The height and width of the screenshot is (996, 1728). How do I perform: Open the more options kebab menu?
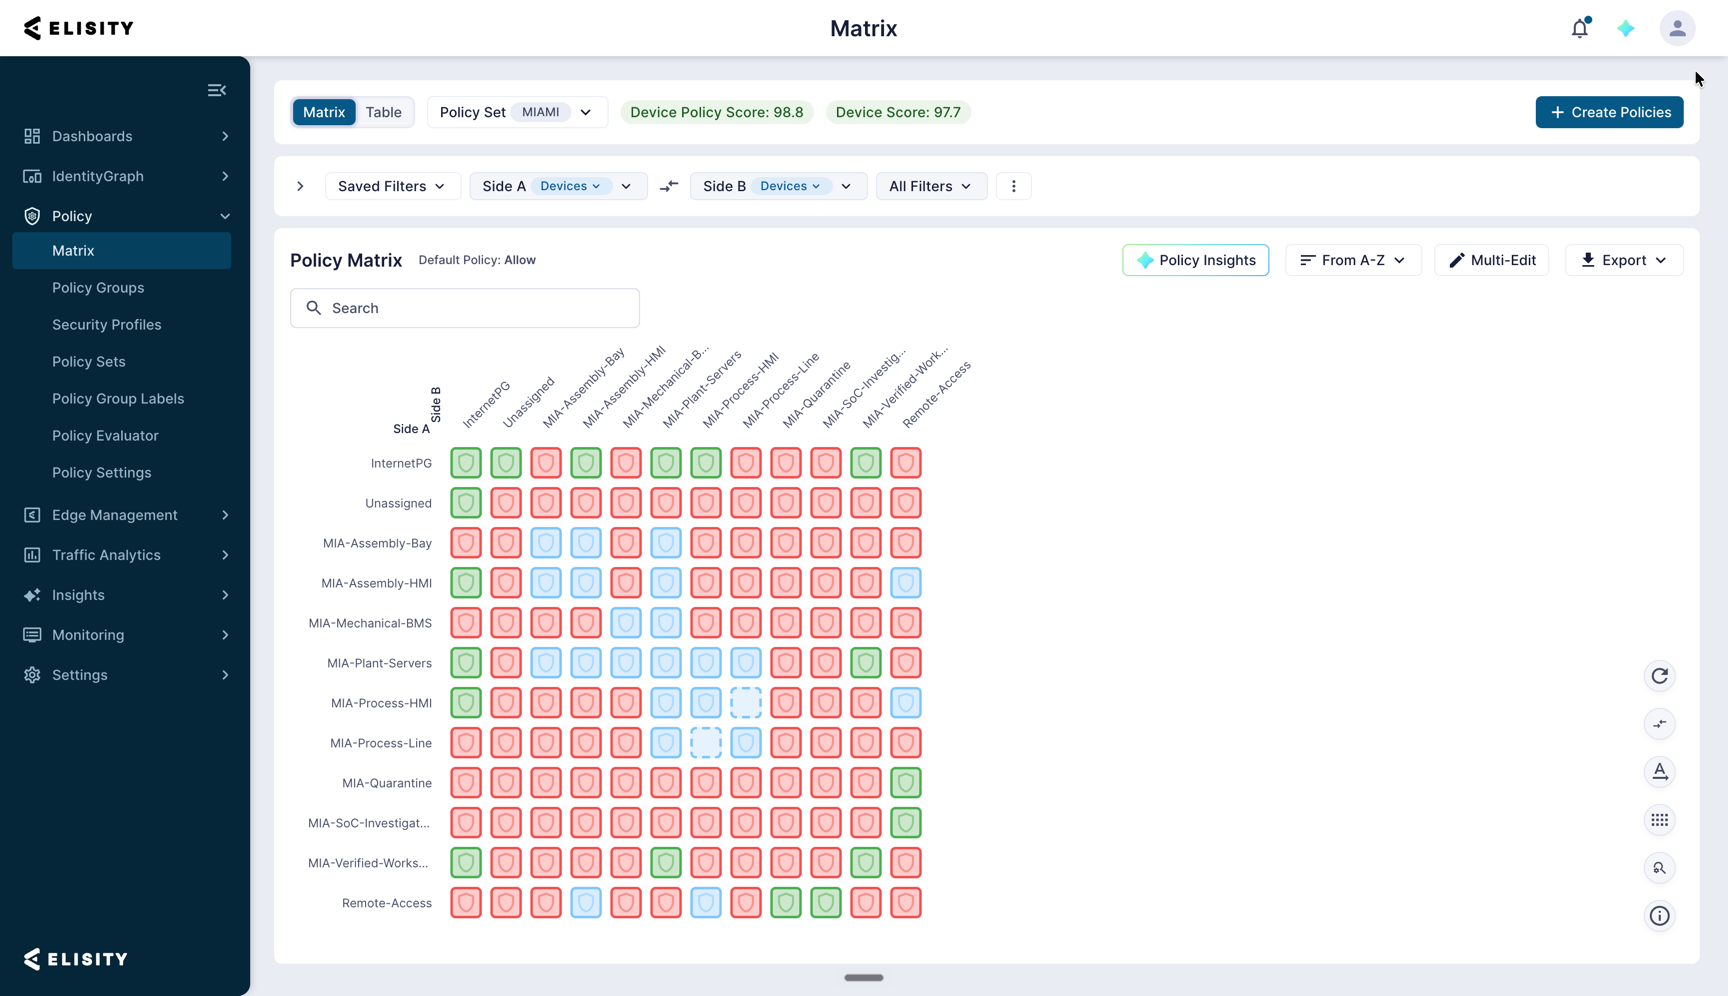point(1014,186)
